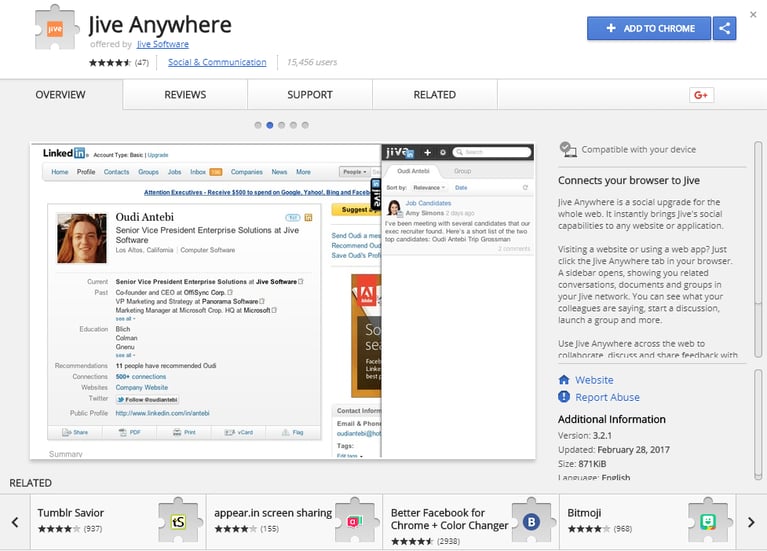
Task: Open the Social & Communication category link
Action: 217,62
